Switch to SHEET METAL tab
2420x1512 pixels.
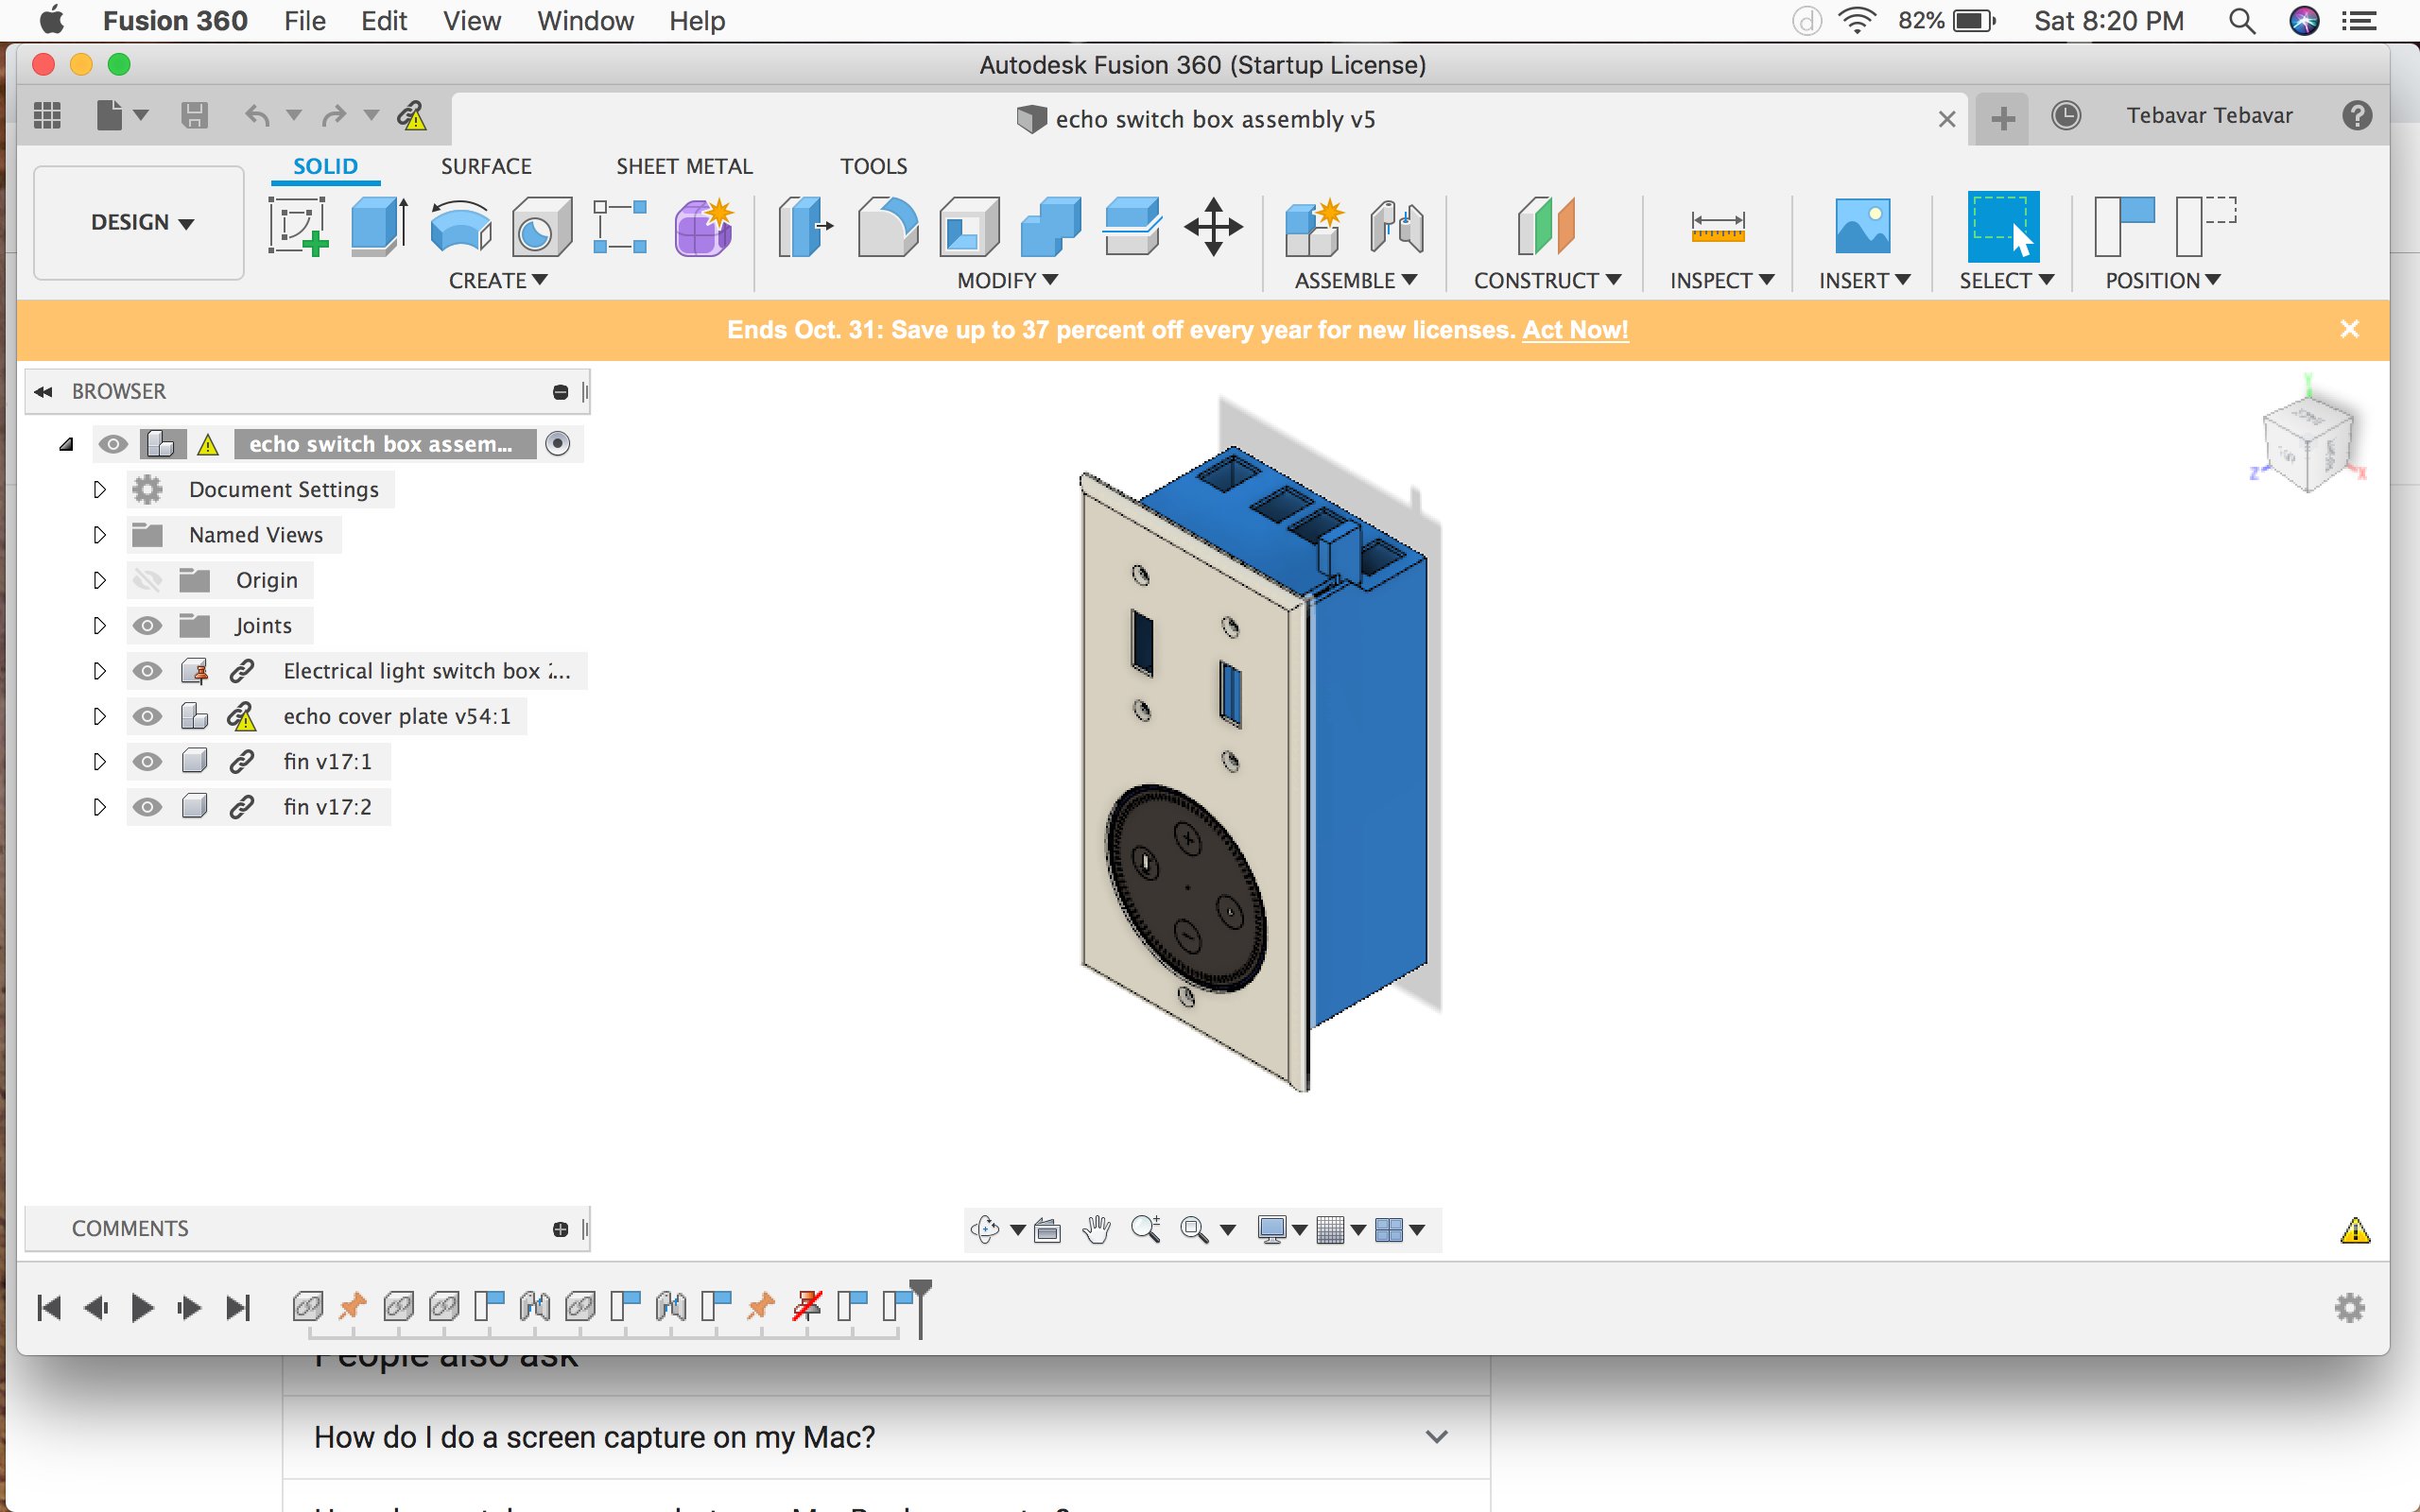tap(682, 165)
